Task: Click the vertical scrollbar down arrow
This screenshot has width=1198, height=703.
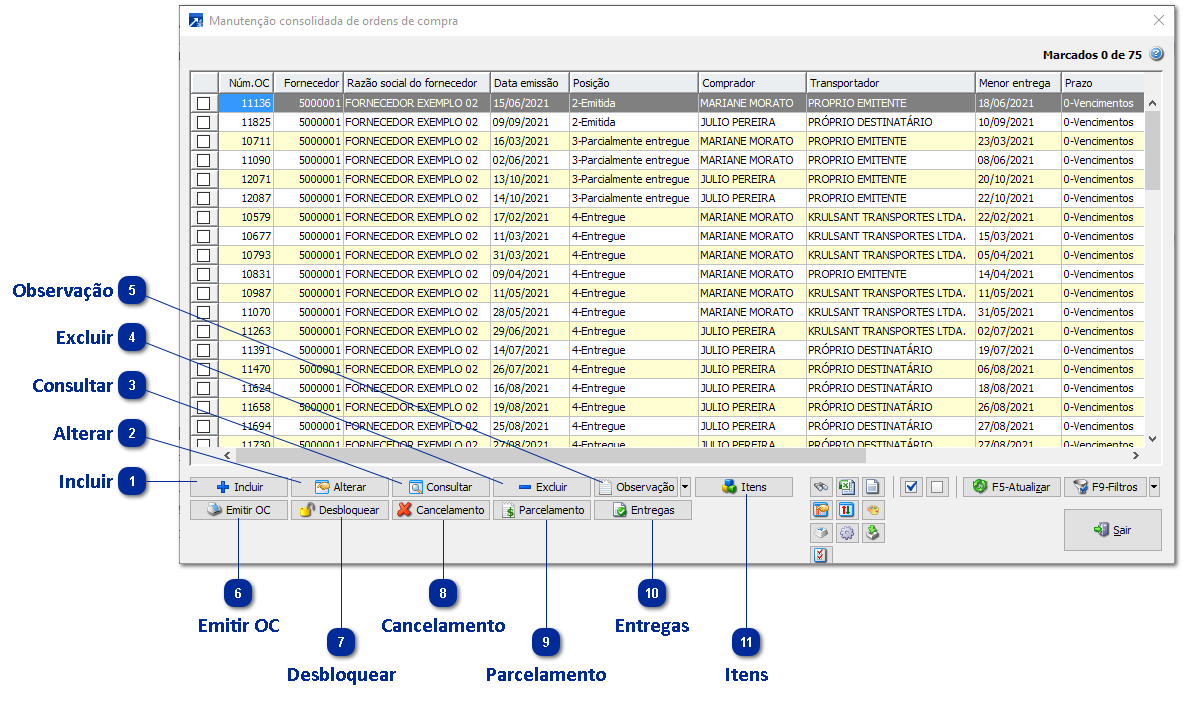Action: point(1151,438)
